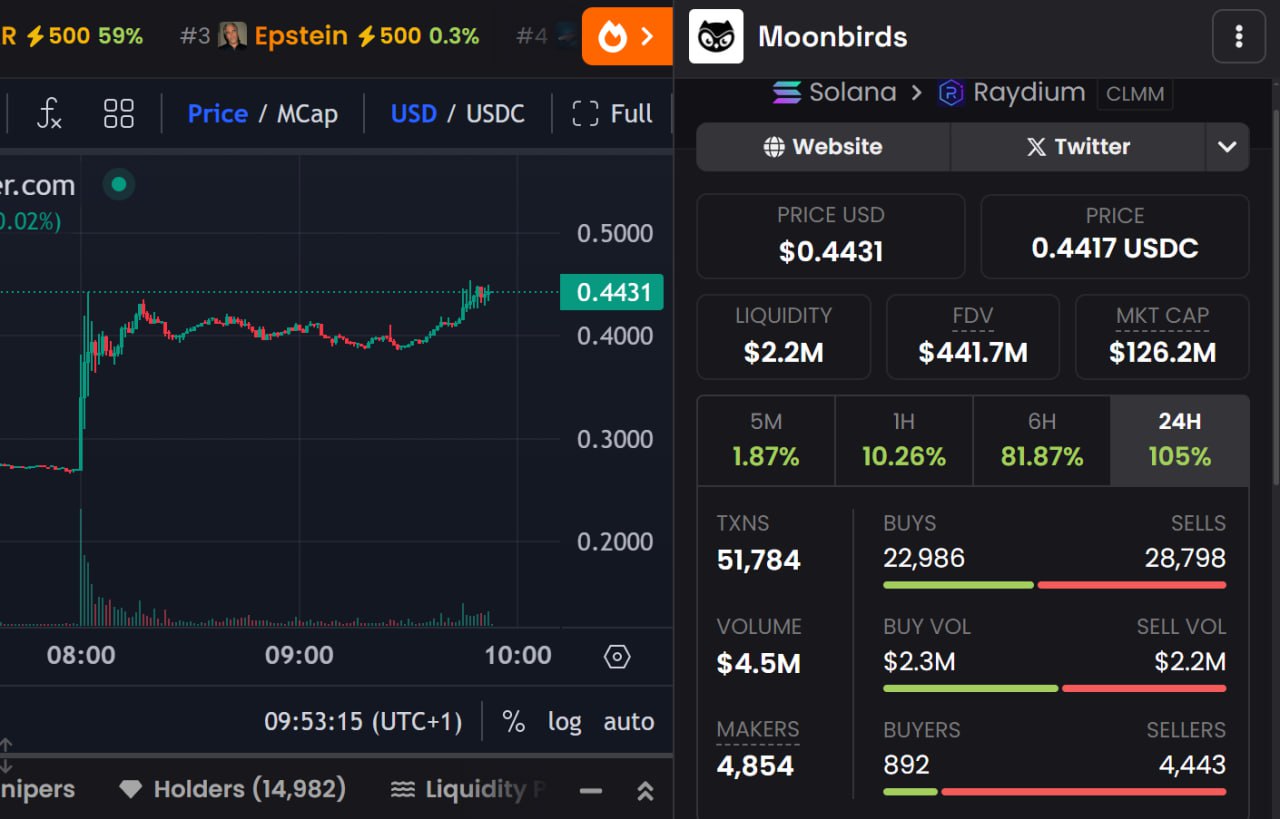Open the chart layout grid icon
Image resolution: width=1280 pixels, height=819 pixels.
118,114
